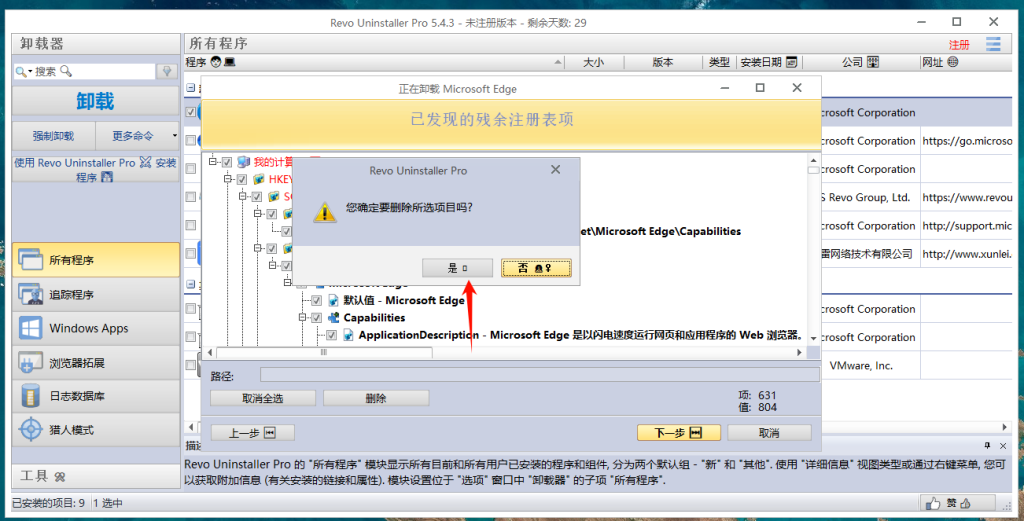1024x521 pixels.
Task: Close the description panel with its X icon
Action: pyautogui.click(x=1003, y=445)
